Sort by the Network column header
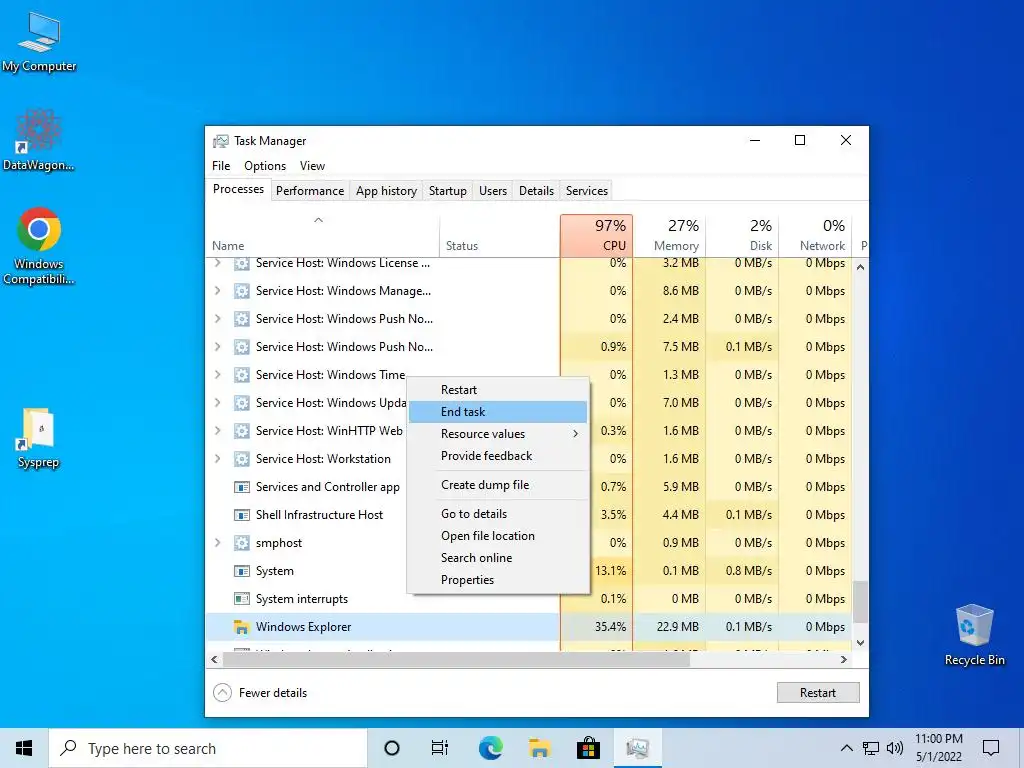Image resolution: width=1024 pixels, height=768 pixels. click(816, 235)
